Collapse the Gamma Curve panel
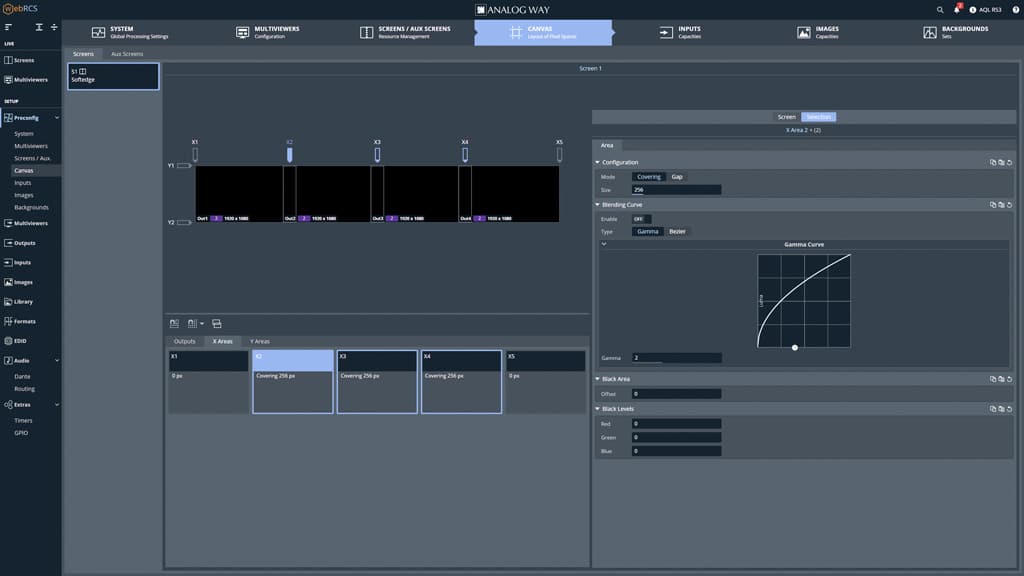Image resolution: width=1024 pixels, height=576 pixels. 604,244
